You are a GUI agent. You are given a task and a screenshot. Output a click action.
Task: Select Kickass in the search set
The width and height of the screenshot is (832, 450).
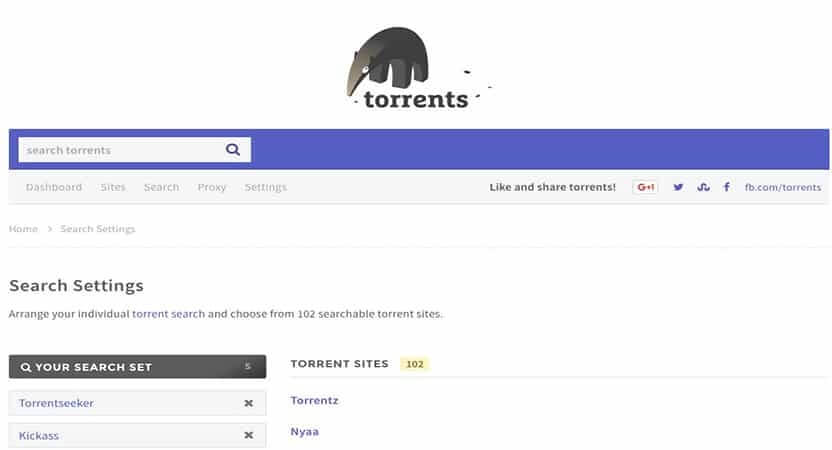point(39,436)
